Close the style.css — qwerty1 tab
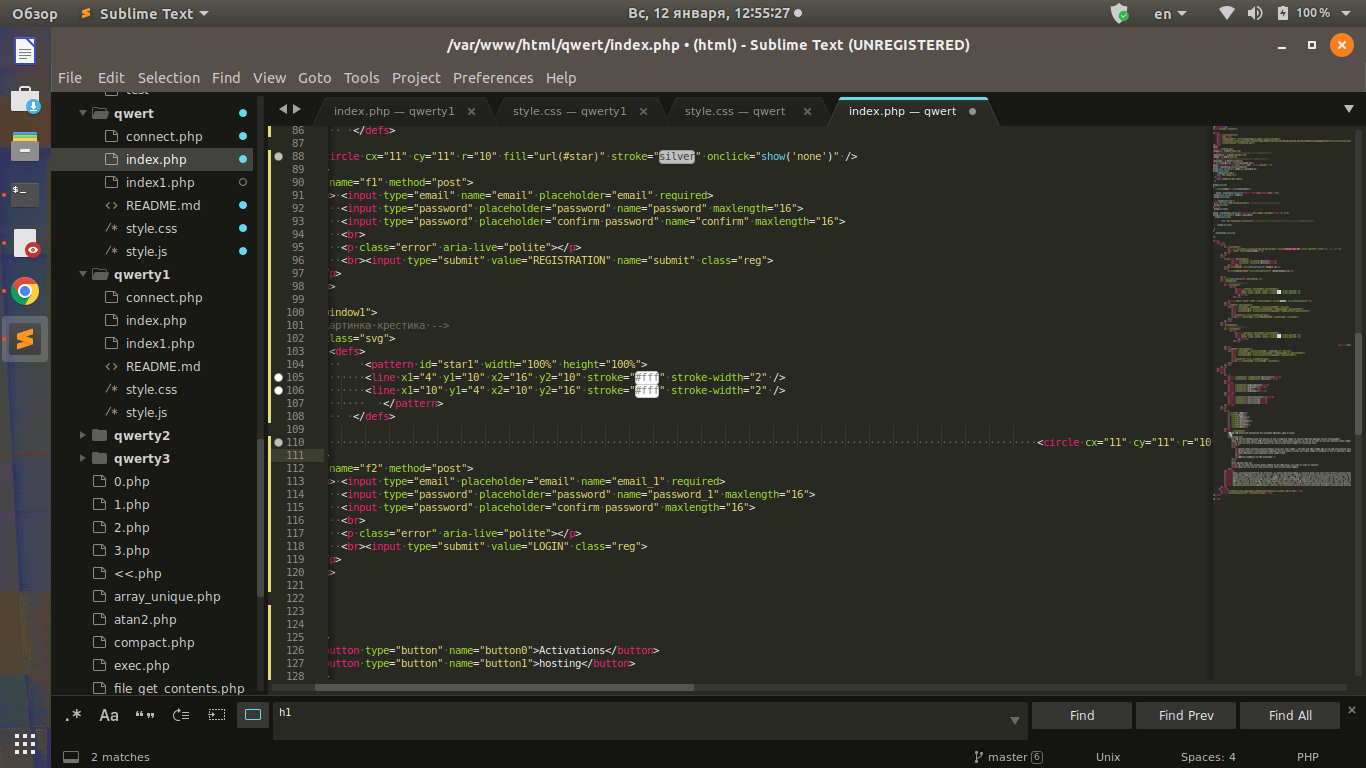This screenshot has width=1366, height=768. [643, 111]
